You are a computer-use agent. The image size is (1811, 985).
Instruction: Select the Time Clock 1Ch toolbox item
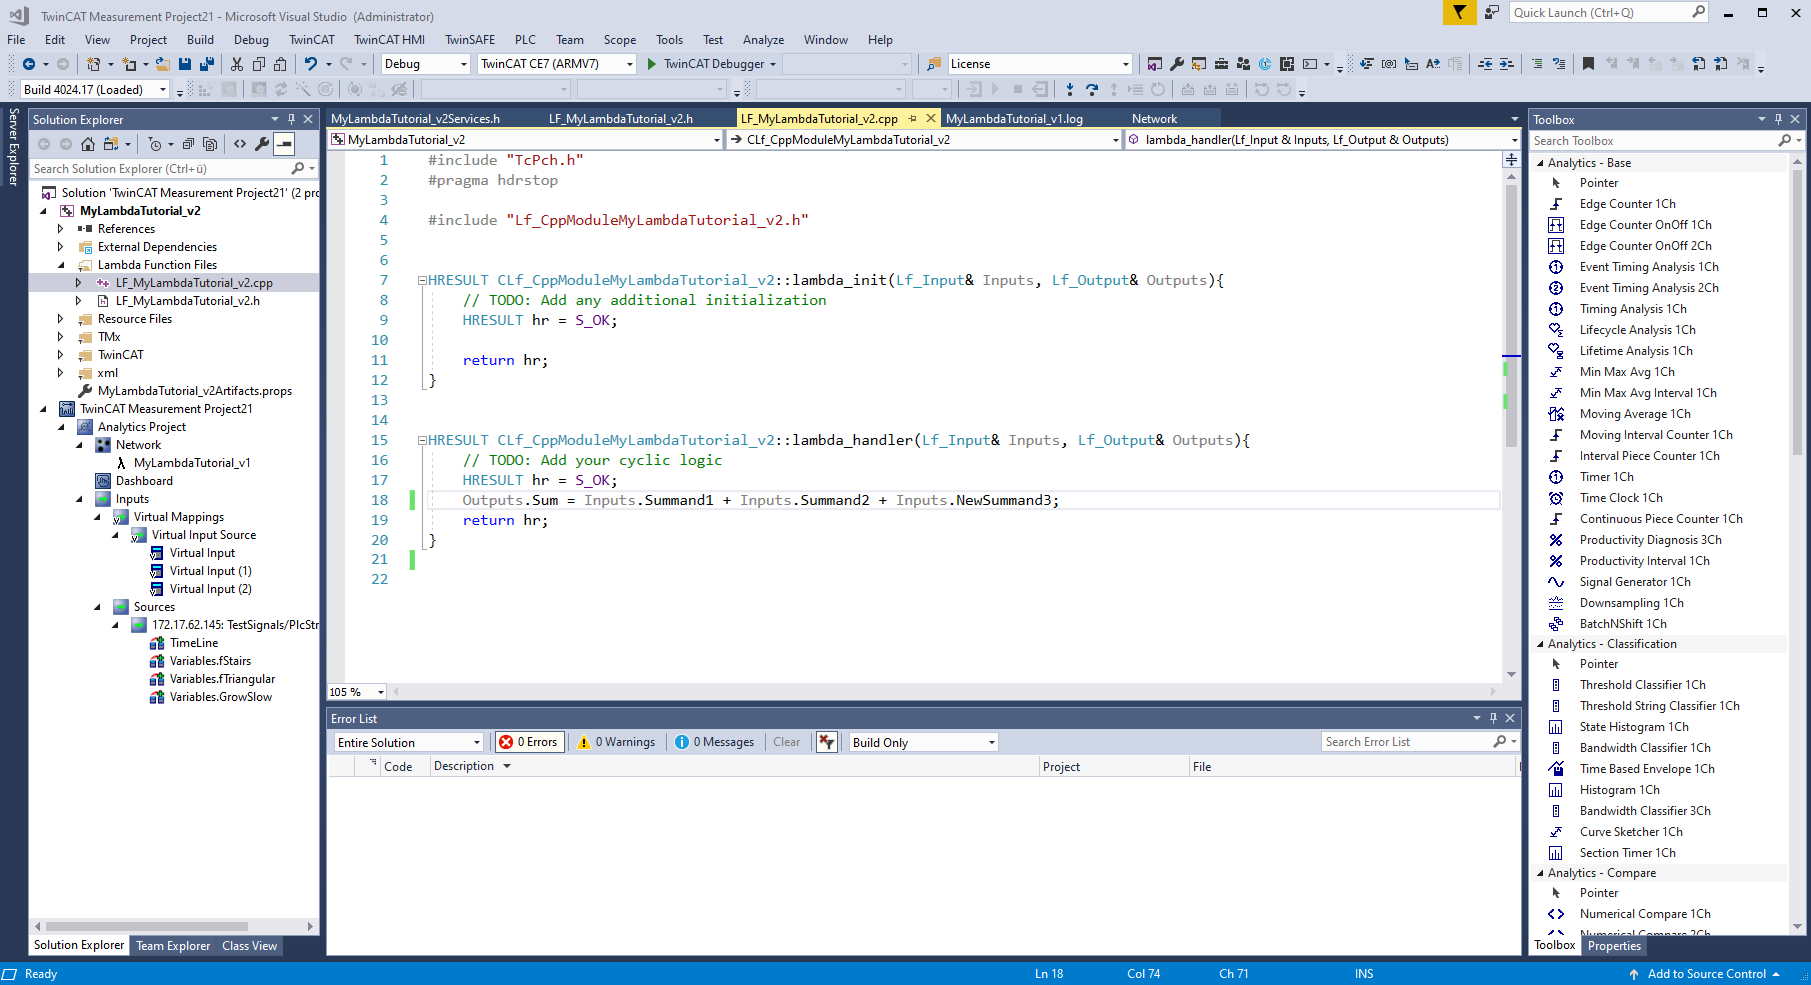1620,498
